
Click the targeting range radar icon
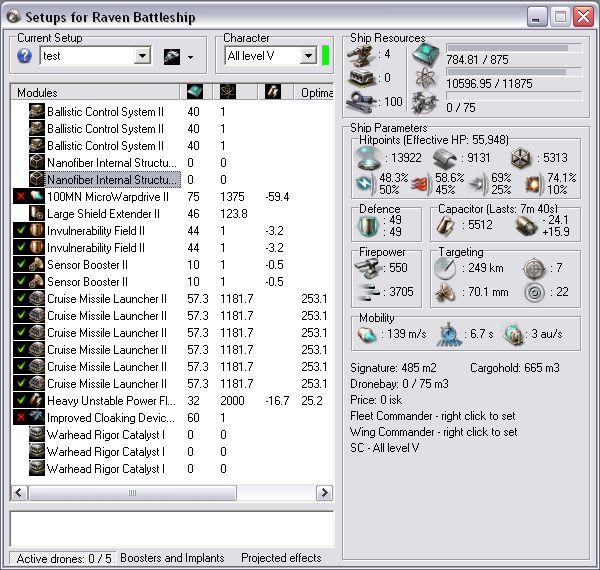pyautogui.click(x=444, y=268)
